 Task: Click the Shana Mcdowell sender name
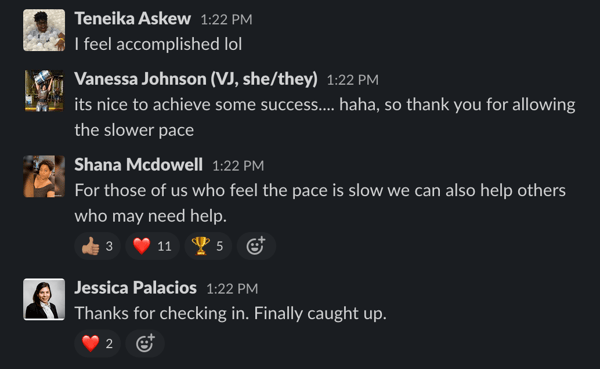(x=139, y=165)
